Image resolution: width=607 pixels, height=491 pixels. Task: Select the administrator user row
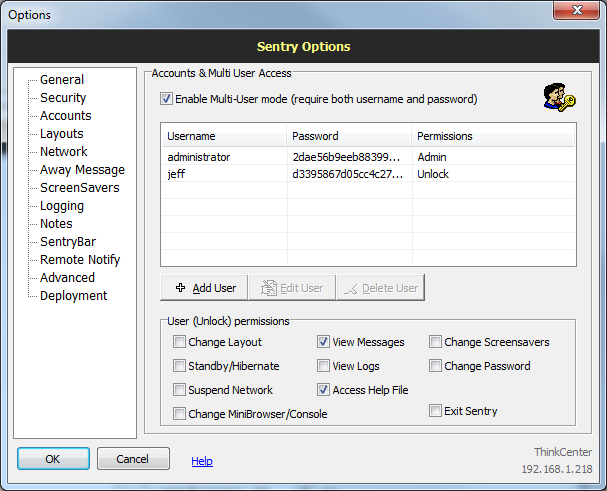point(368,157)
